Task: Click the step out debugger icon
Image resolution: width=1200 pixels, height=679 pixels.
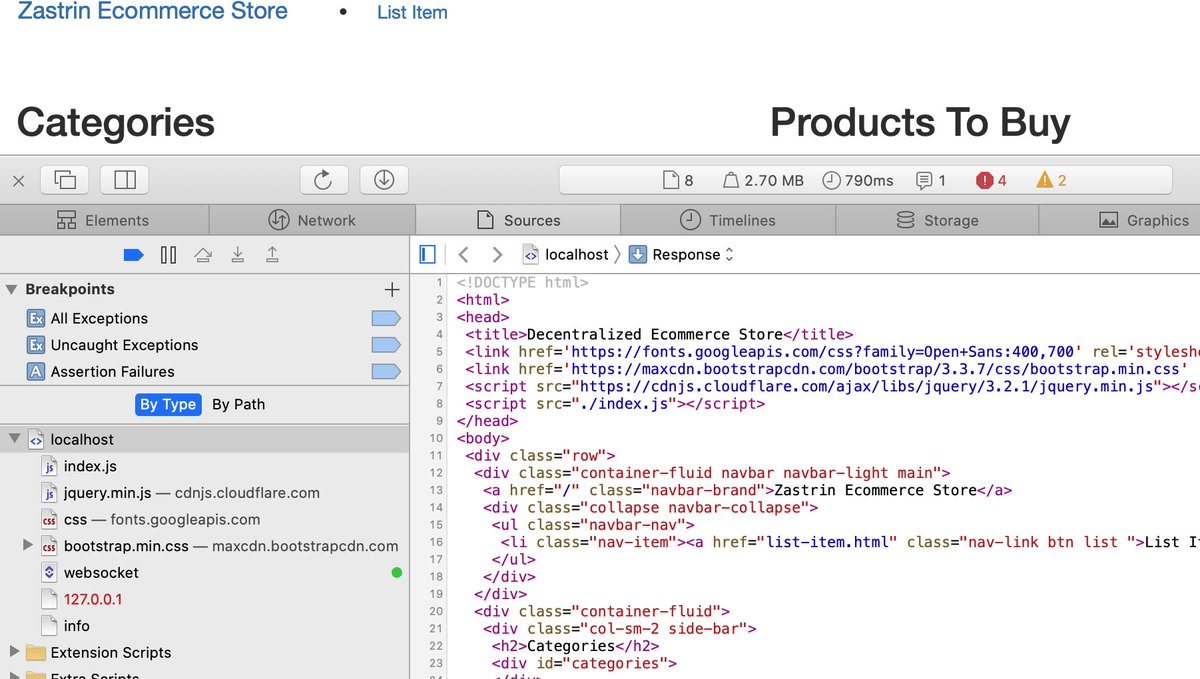Action: point(272,255)
